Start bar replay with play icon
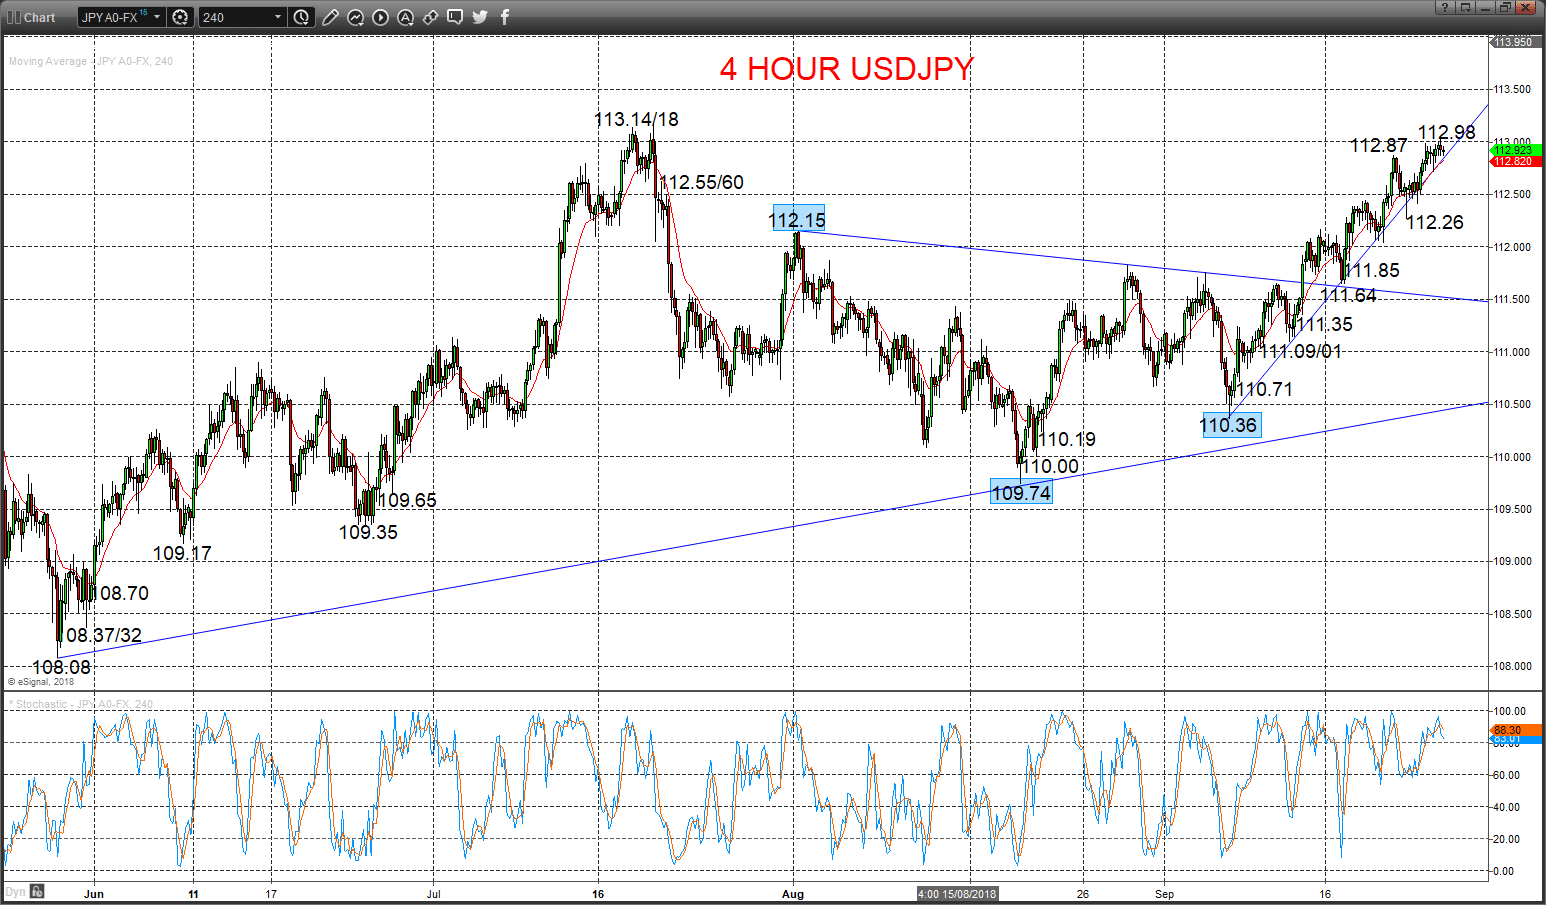The height and width of the screenshot is (905, 1546). (381, 17)
